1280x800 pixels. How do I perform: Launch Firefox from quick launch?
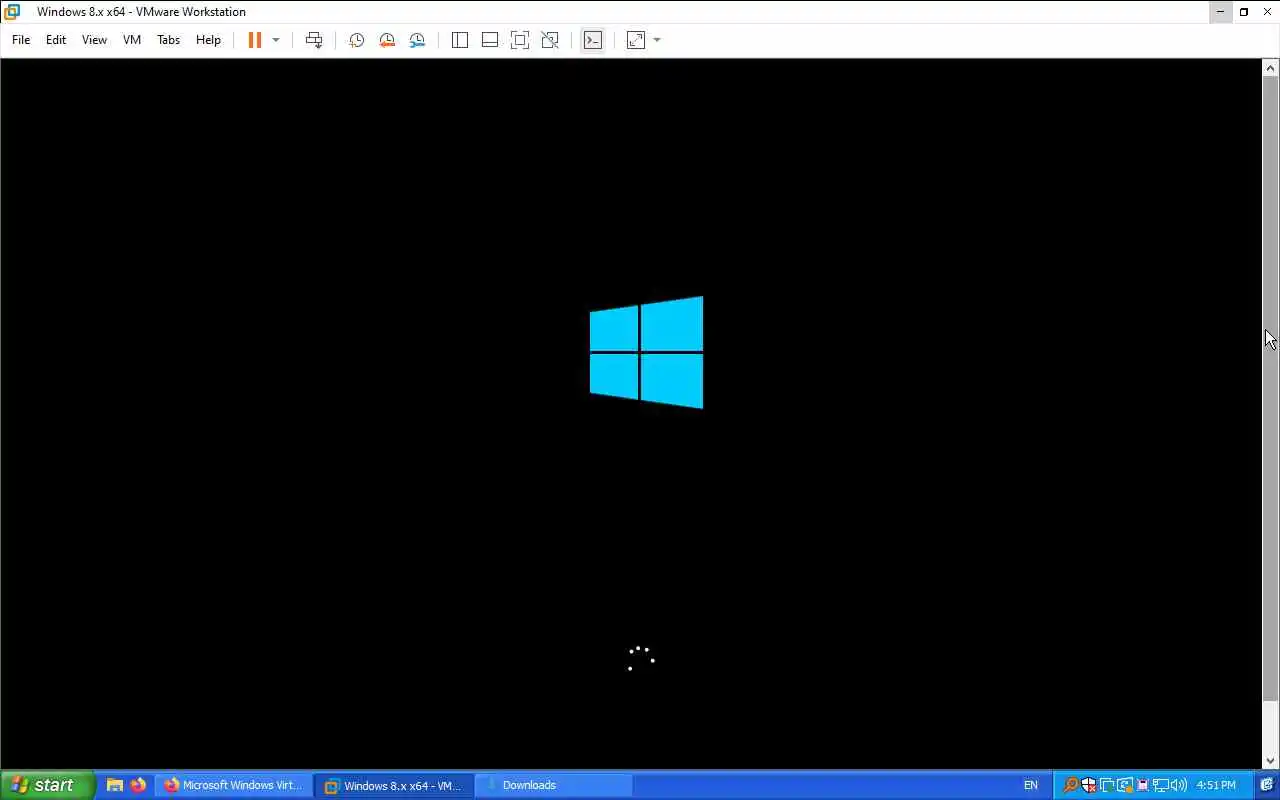pyautogui.click(x=138, y=785)
